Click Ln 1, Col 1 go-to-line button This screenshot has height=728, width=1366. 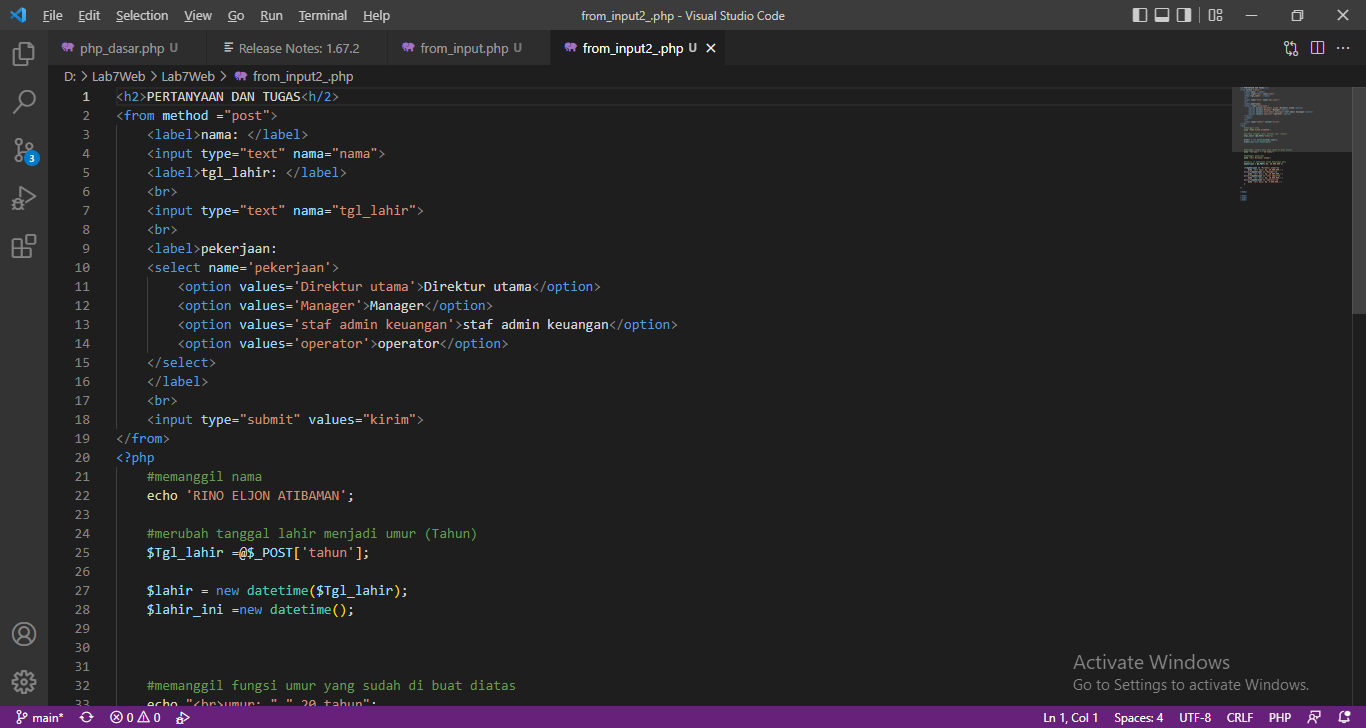coord(1071,718)
